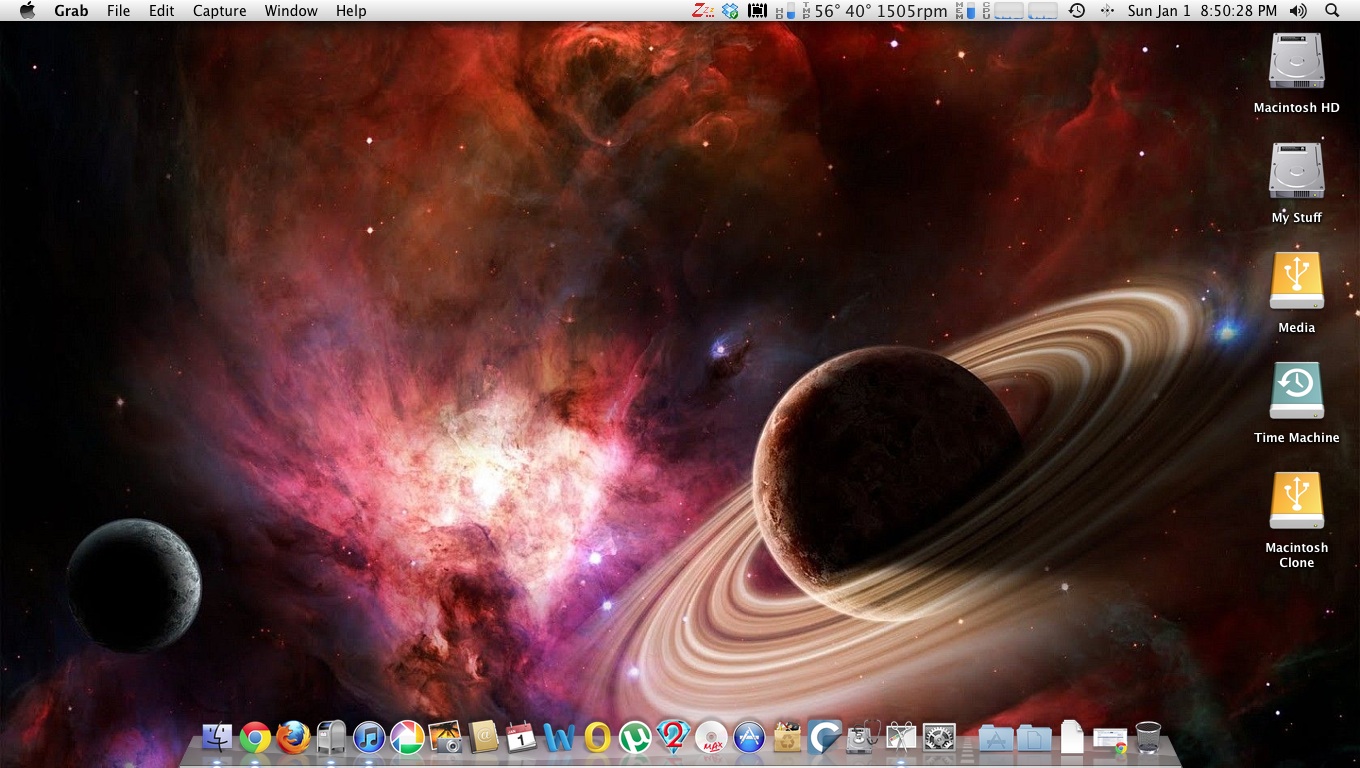This screenshot has width=1360, height=768.
Task: Open the Trash in the dock
Action: (1148, 738)
